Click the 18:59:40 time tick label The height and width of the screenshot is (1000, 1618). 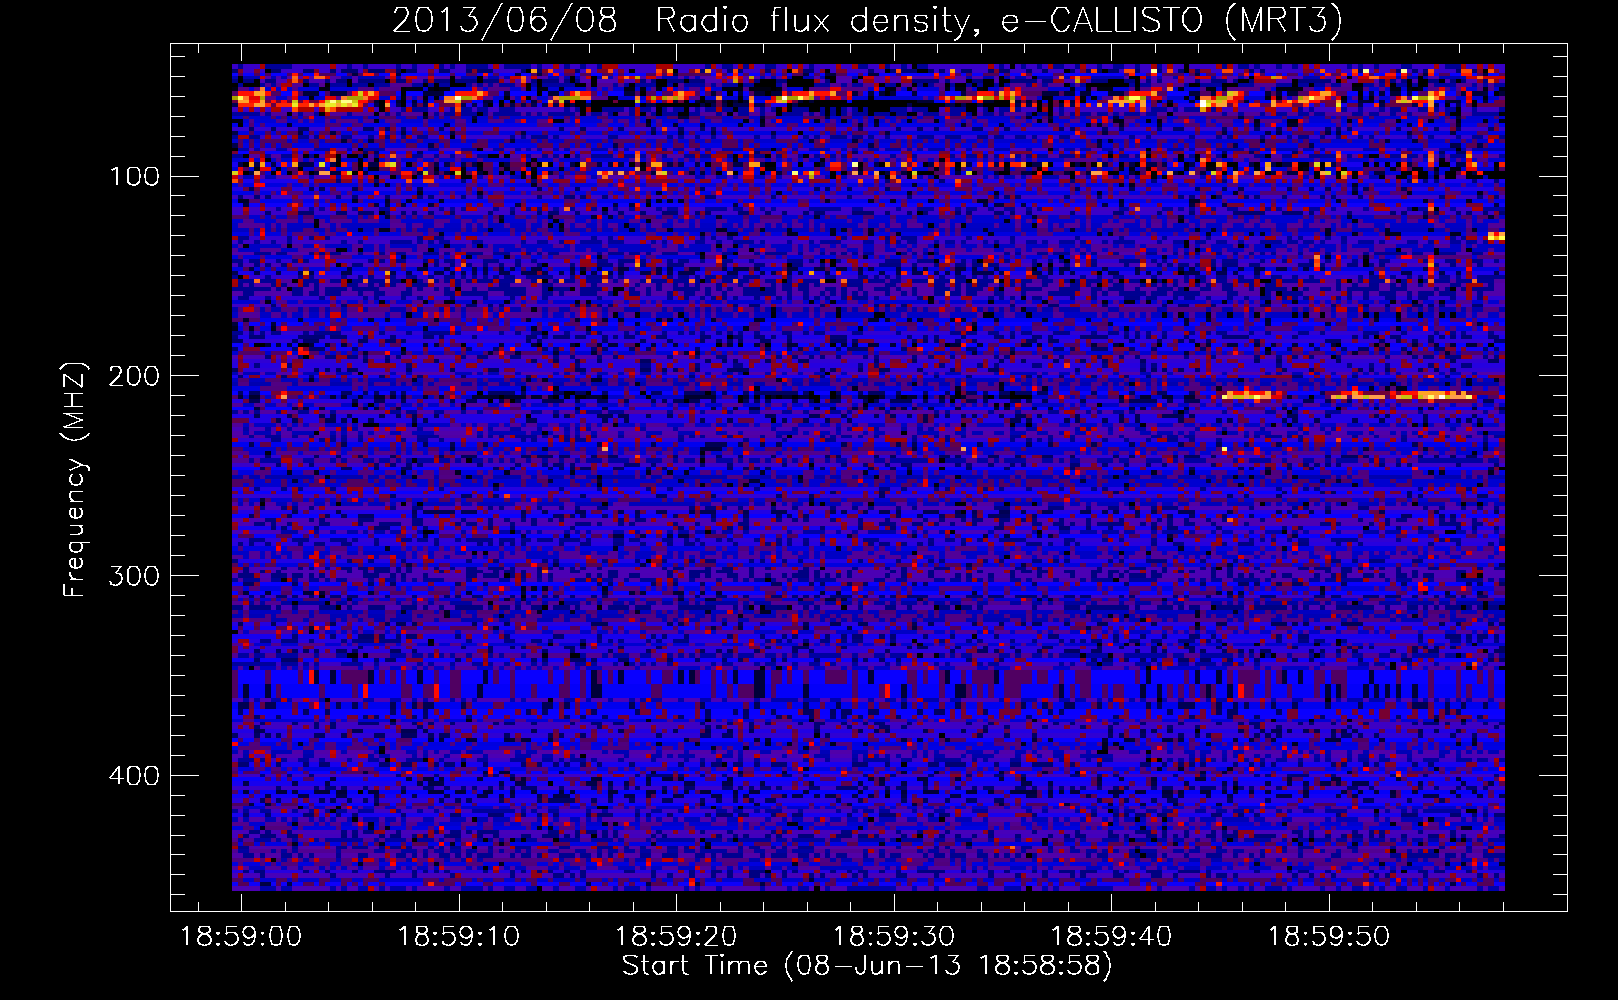tap(1111, 937)
